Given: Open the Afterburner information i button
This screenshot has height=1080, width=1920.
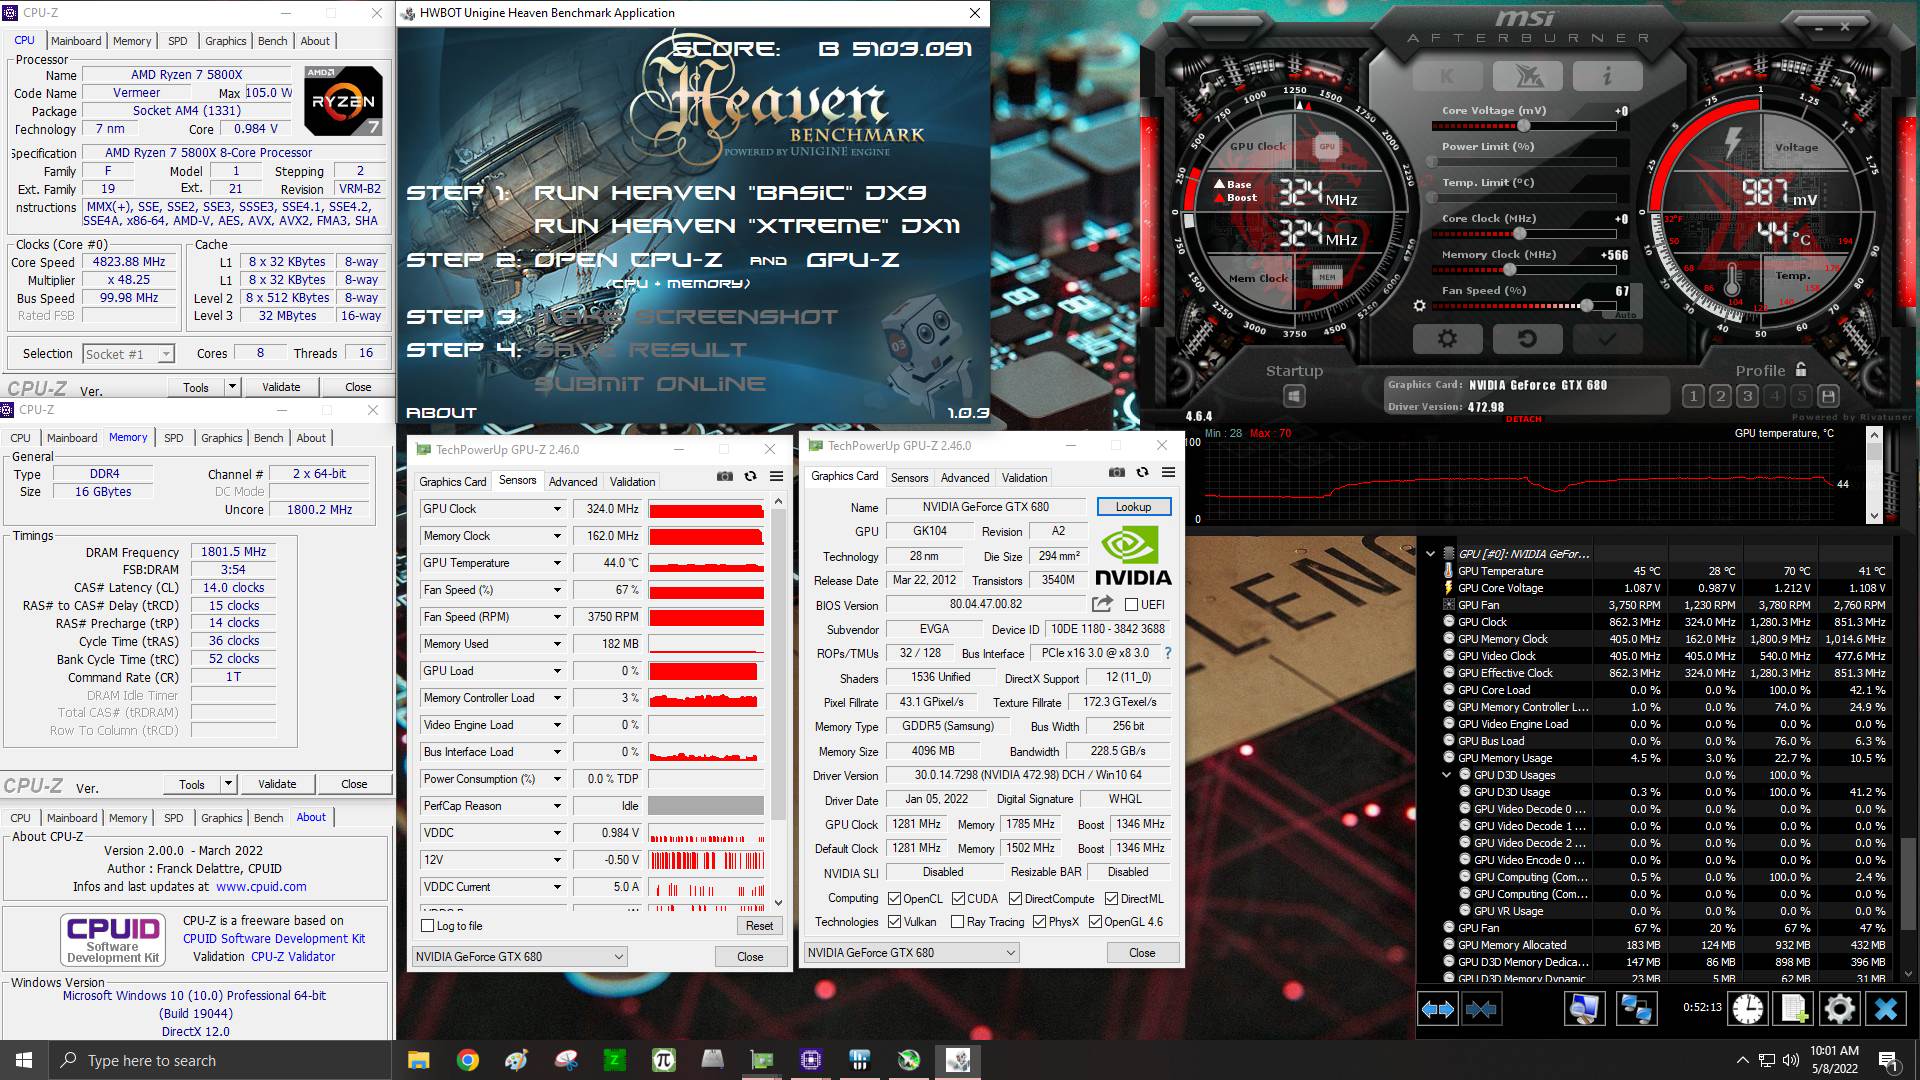Looking at the screenshot, I should point(1607,76).
